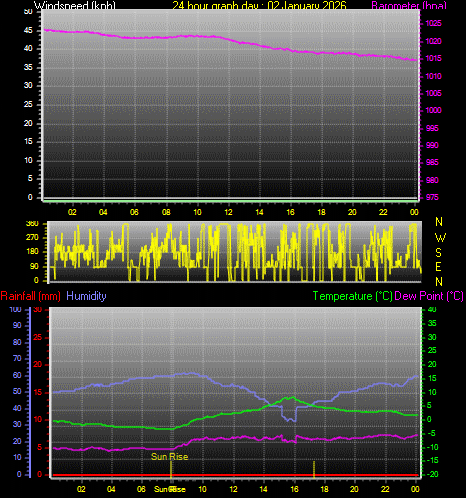Click 15 on the windspeed scale
Screen dimensions: 466x498
point(28,142)
